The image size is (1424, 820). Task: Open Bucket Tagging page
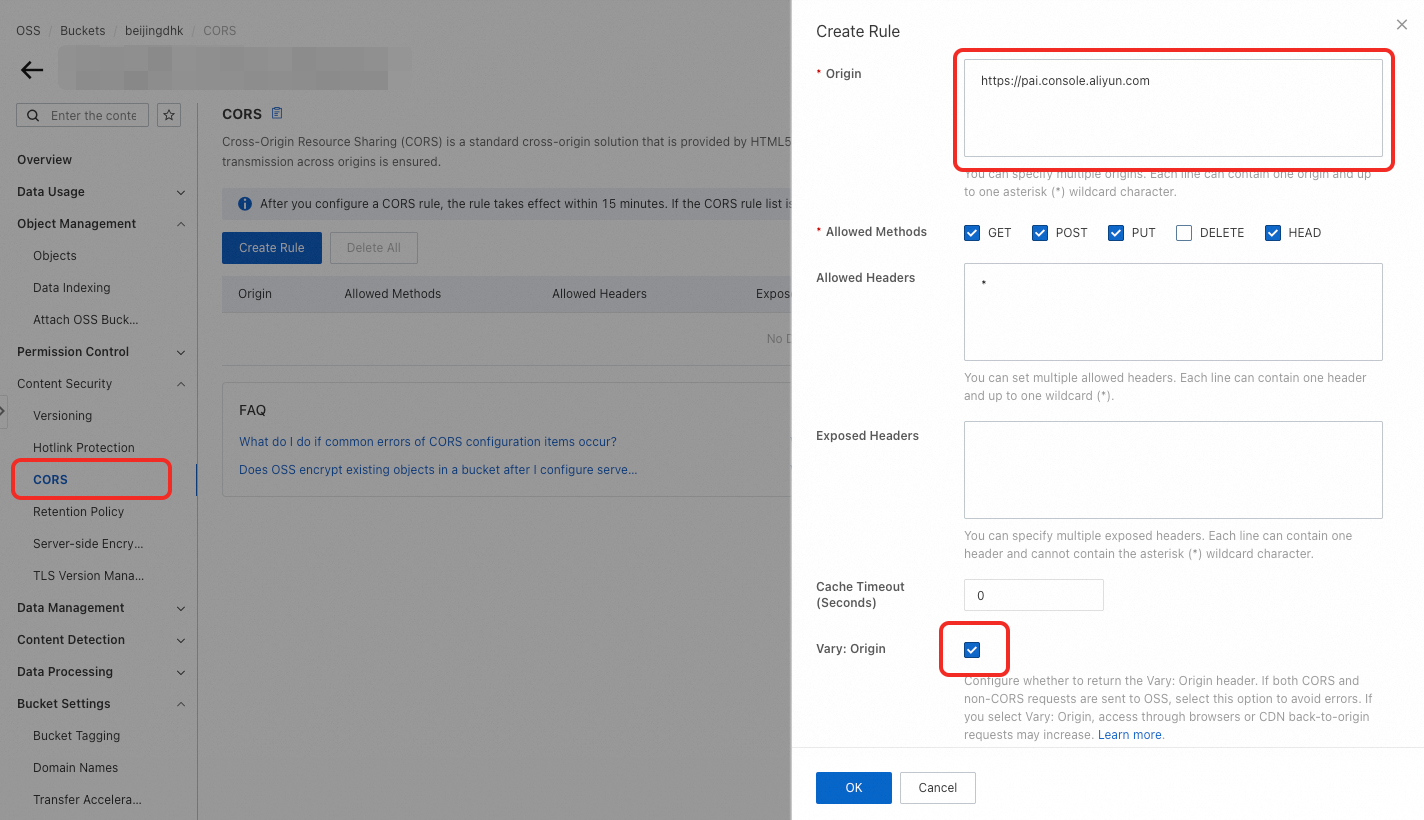[76, 736]
